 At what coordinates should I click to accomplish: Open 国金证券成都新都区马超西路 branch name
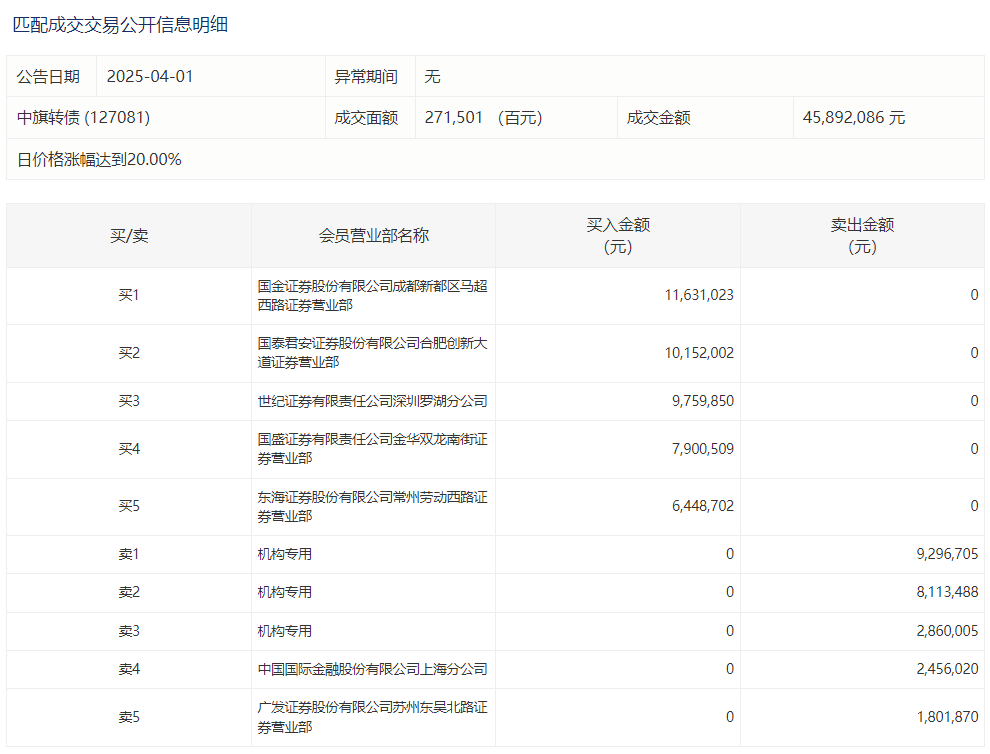pyautogui.click(x=372, y=295)
